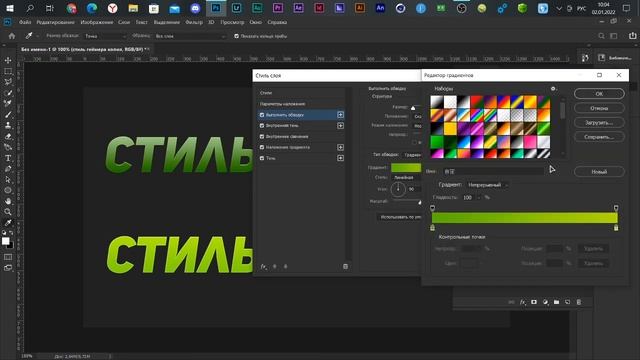
Task: Click the stroke gradient swatch in Layer Style
Action: (406, 167)
